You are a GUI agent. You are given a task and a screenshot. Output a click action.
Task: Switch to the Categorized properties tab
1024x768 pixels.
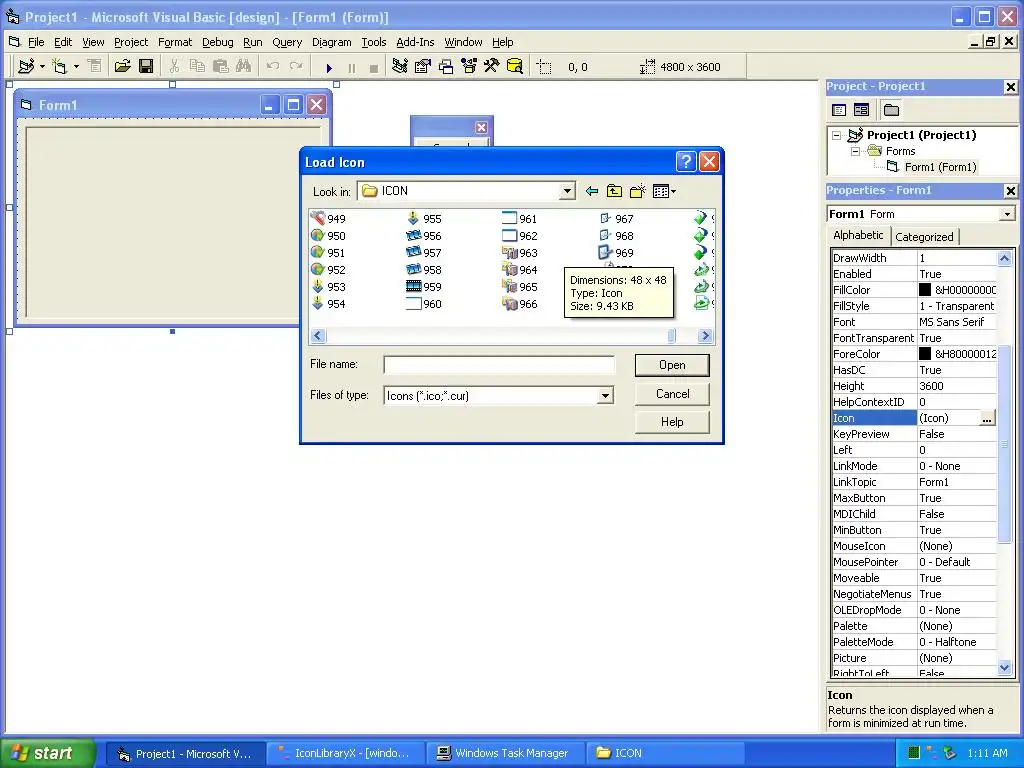924,237
